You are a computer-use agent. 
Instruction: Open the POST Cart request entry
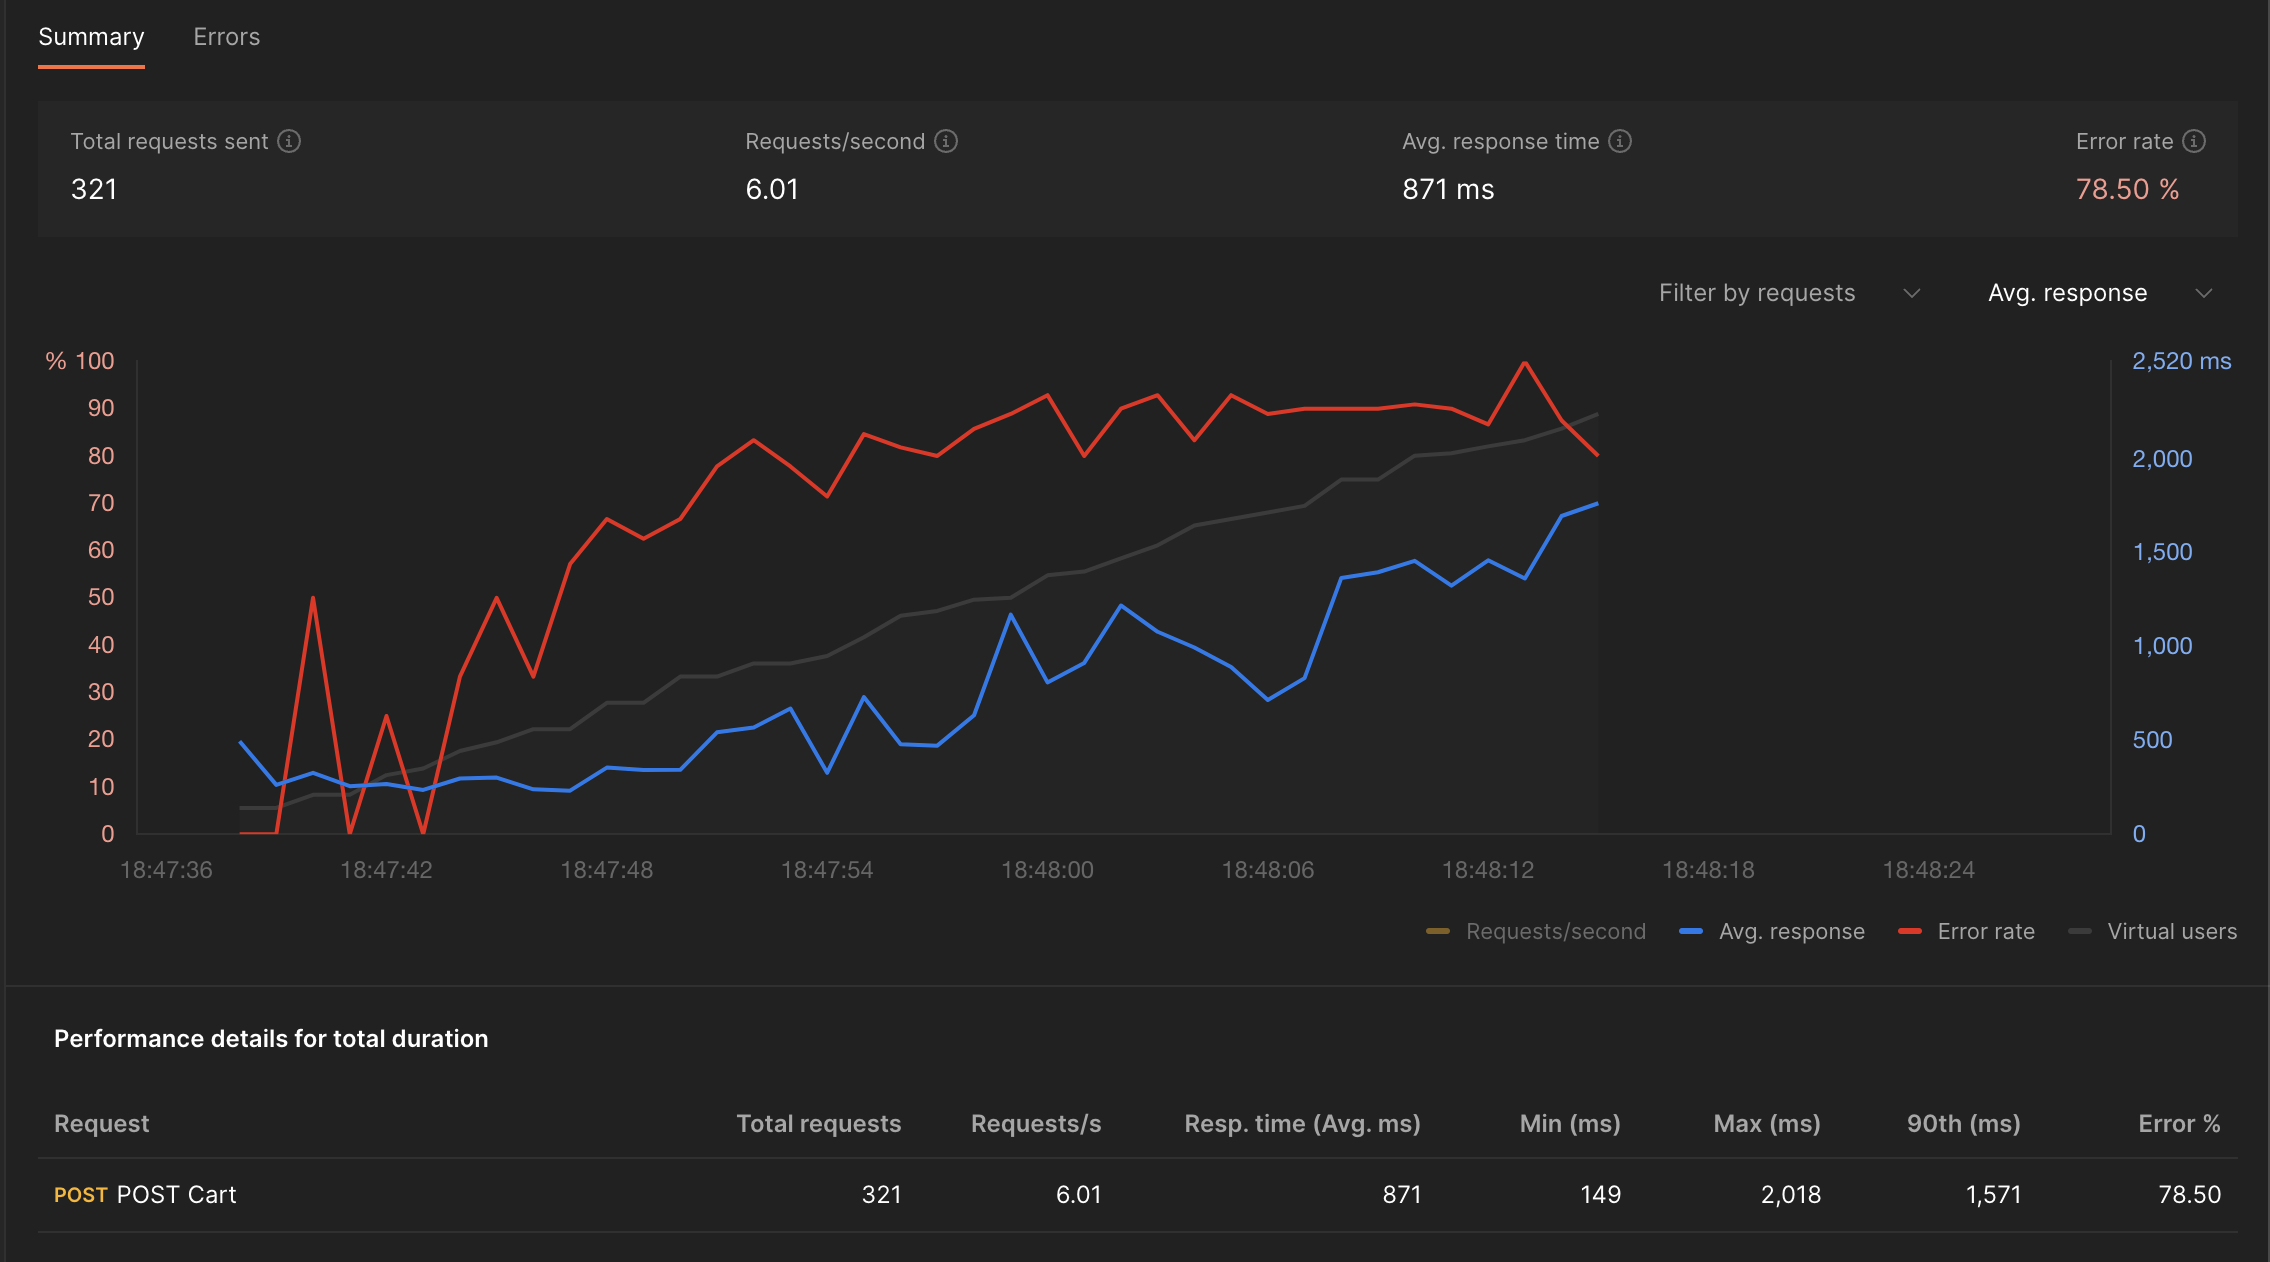pyautogui.click(x=177, y=1194)
